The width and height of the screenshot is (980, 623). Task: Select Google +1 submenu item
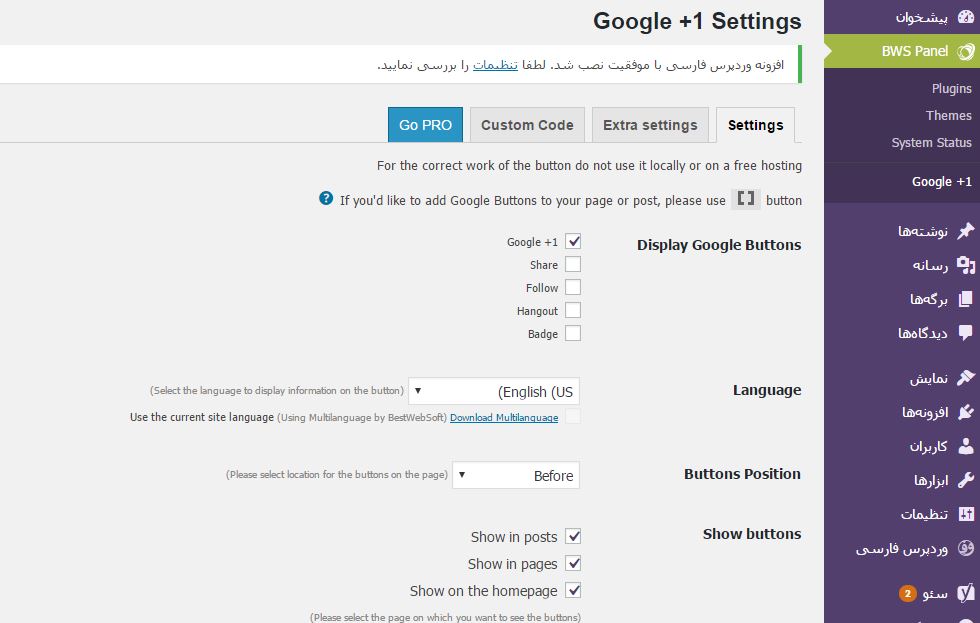click(x=941, y=182)
